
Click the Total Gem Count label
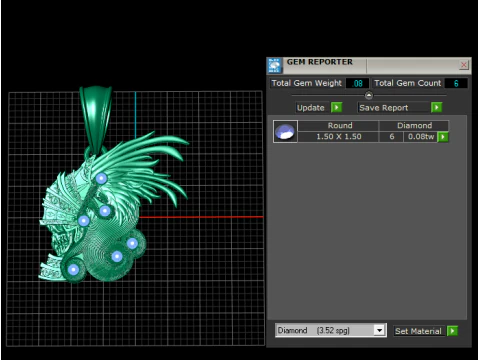pyautogui.click(x=407, y=83)
